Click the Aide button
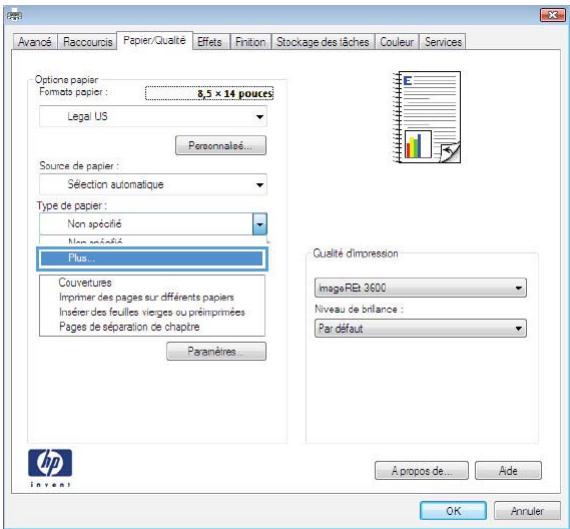 pyautogui.click(x=508, y=471)
